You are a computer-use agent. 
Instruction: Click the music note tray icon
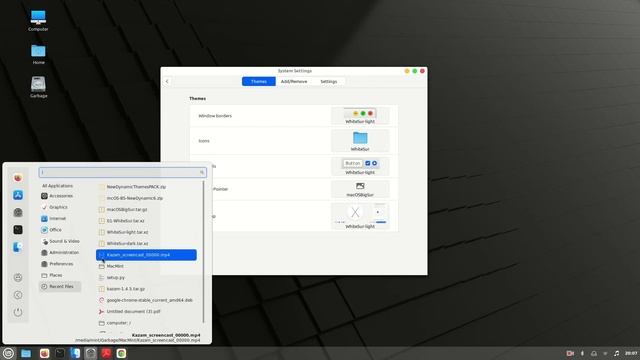(x=616, y=353)
